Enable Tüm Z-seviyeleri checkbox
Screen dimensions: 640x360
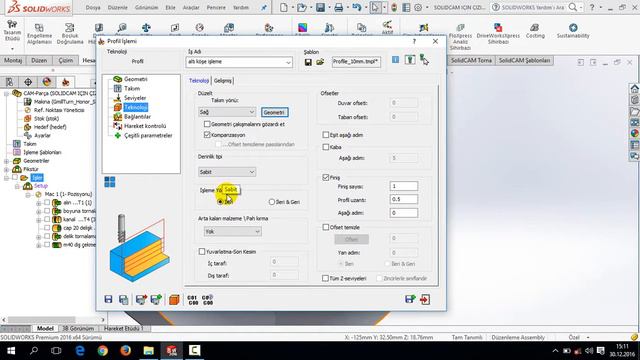tap(325, 278)
